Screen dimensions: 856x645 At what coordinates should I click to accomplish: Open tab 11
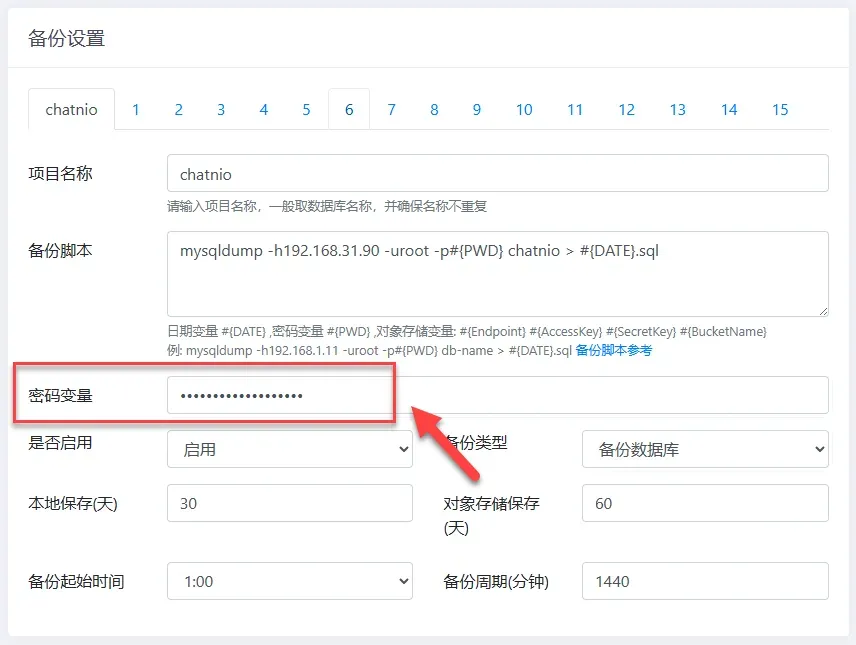tap(575, 109)
